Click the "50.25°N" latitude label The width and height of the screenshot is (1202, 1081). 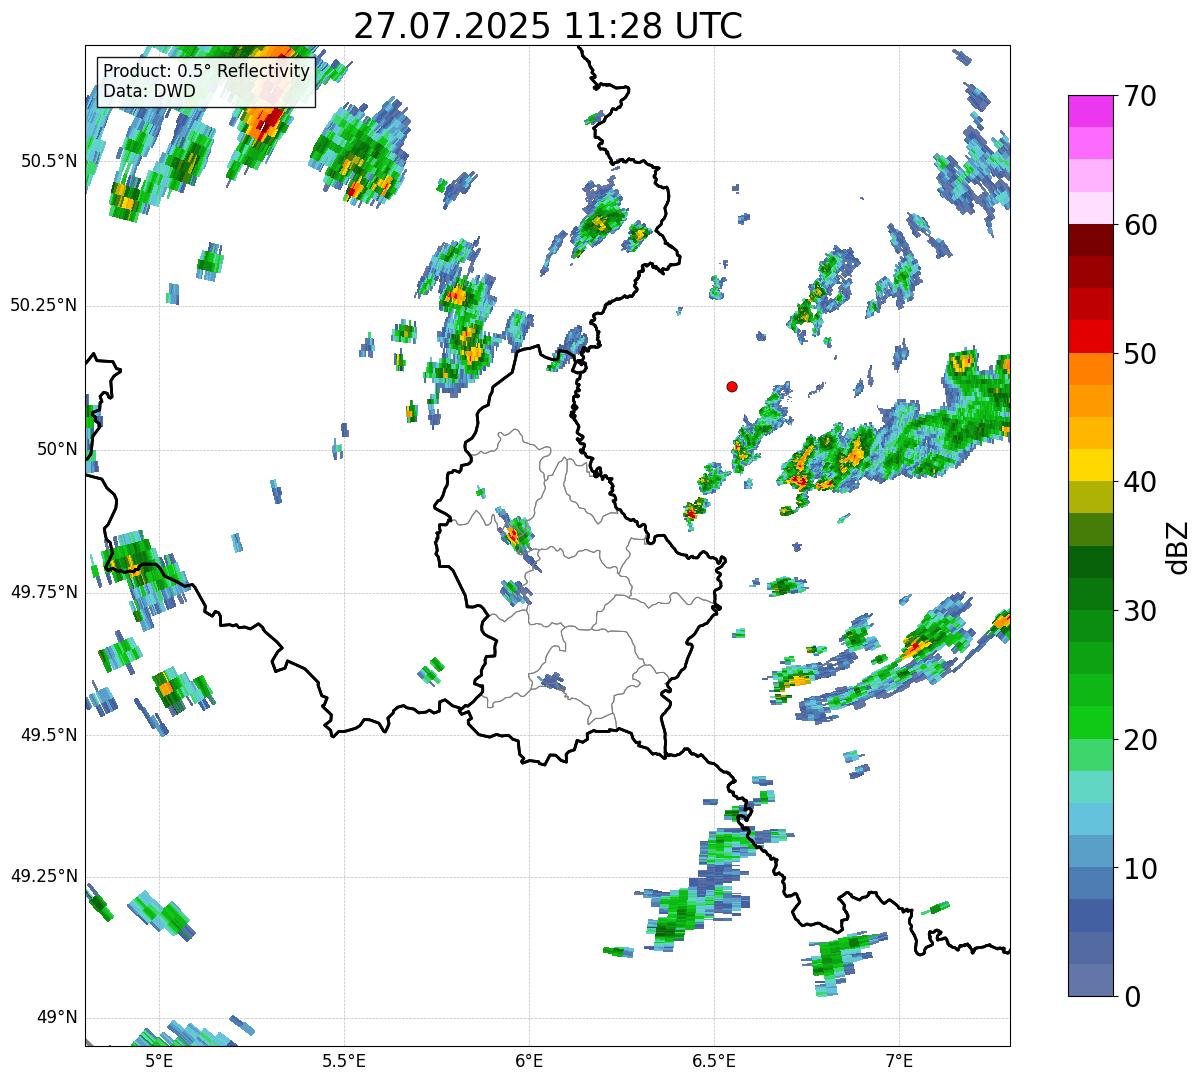(x=43, y=305)
